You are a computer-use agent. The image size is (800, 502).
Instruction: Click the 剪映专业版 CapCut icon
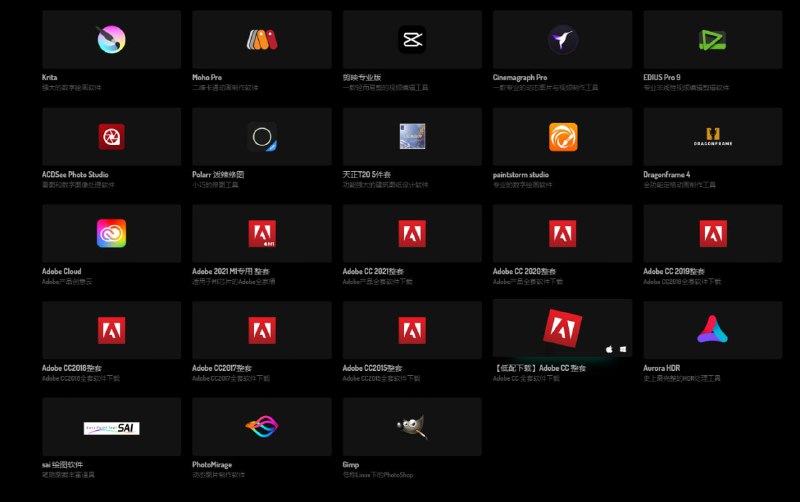pyautogui.click(x=411, y=39)
